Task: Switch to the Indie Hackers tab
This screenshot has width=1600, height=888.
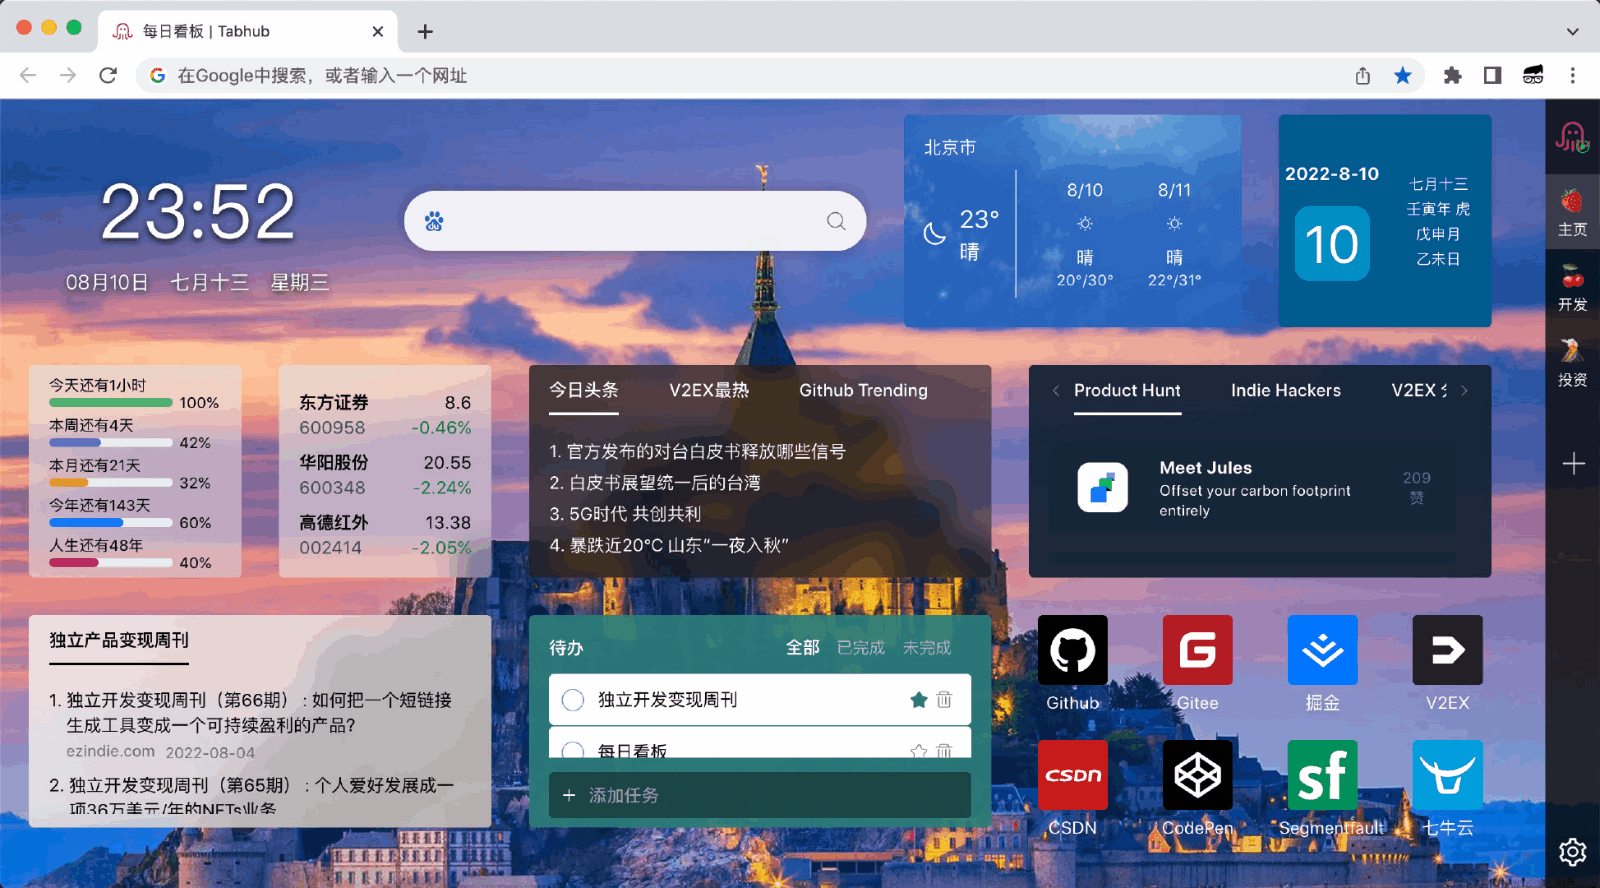Action: click(x=1286, y=390)
